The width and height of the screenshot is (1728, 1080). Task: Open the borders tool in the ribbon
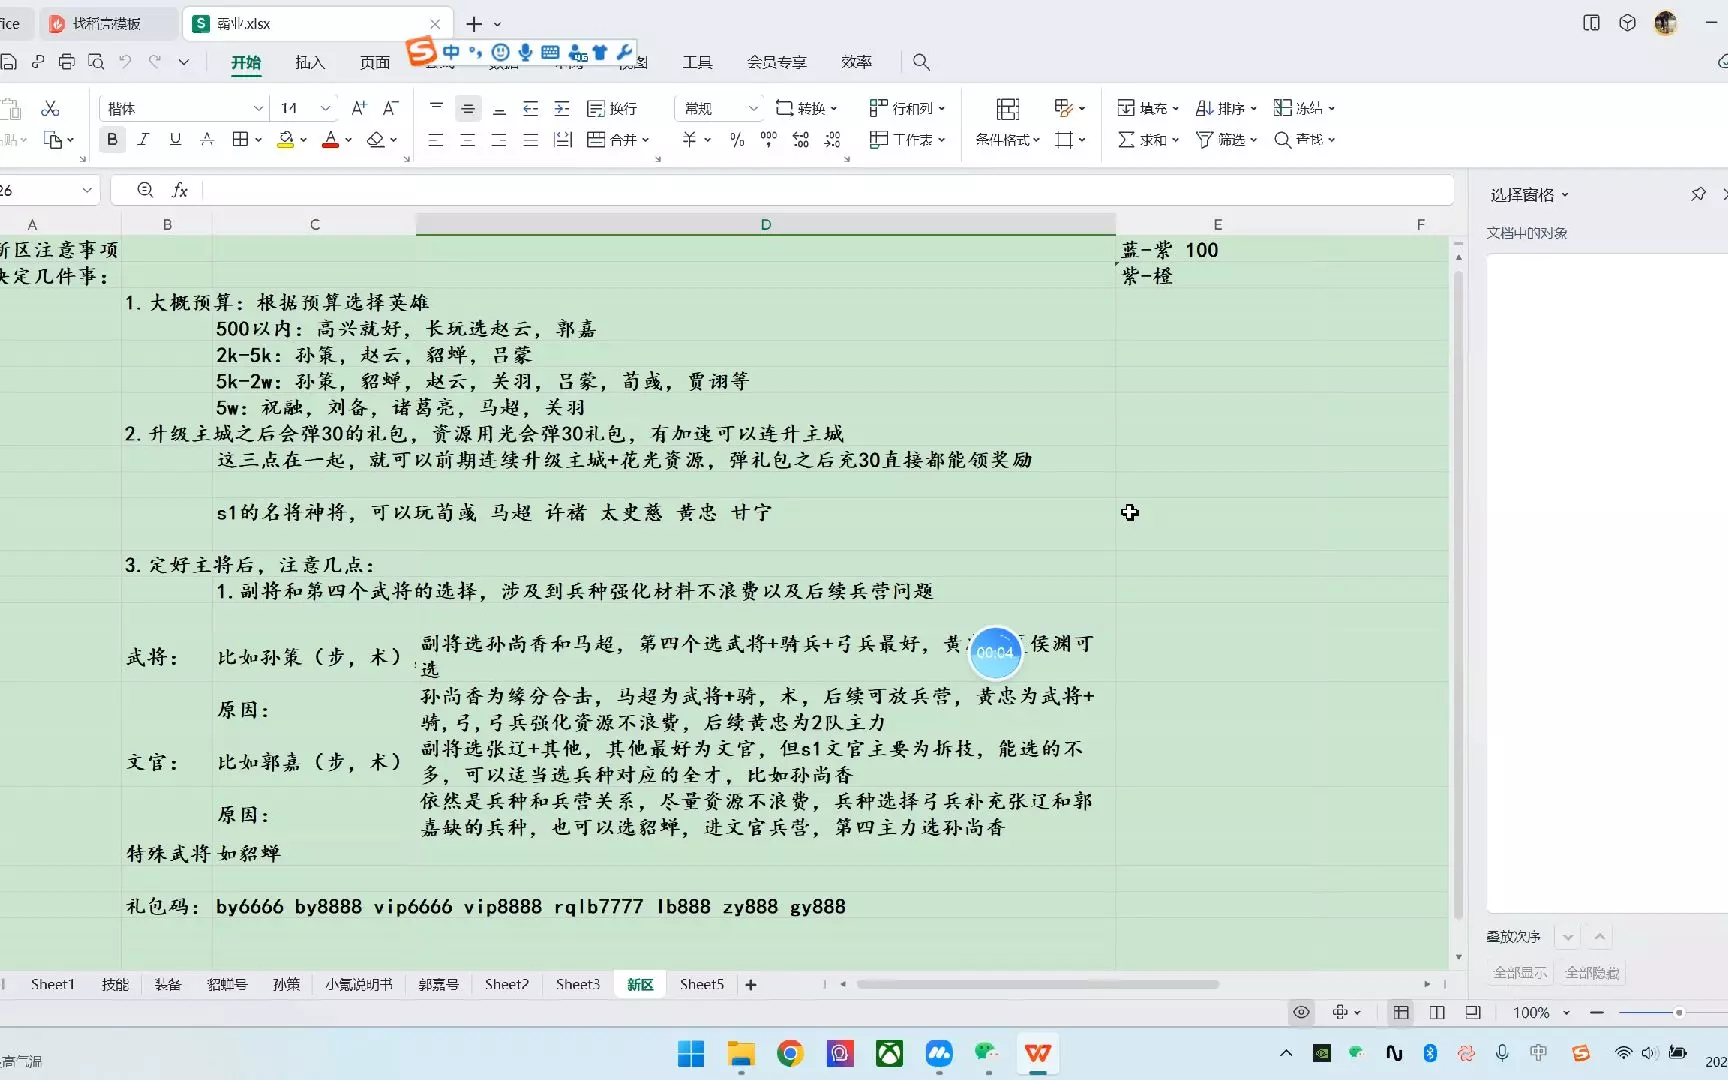pyautogui.click(x=240, y=140)
